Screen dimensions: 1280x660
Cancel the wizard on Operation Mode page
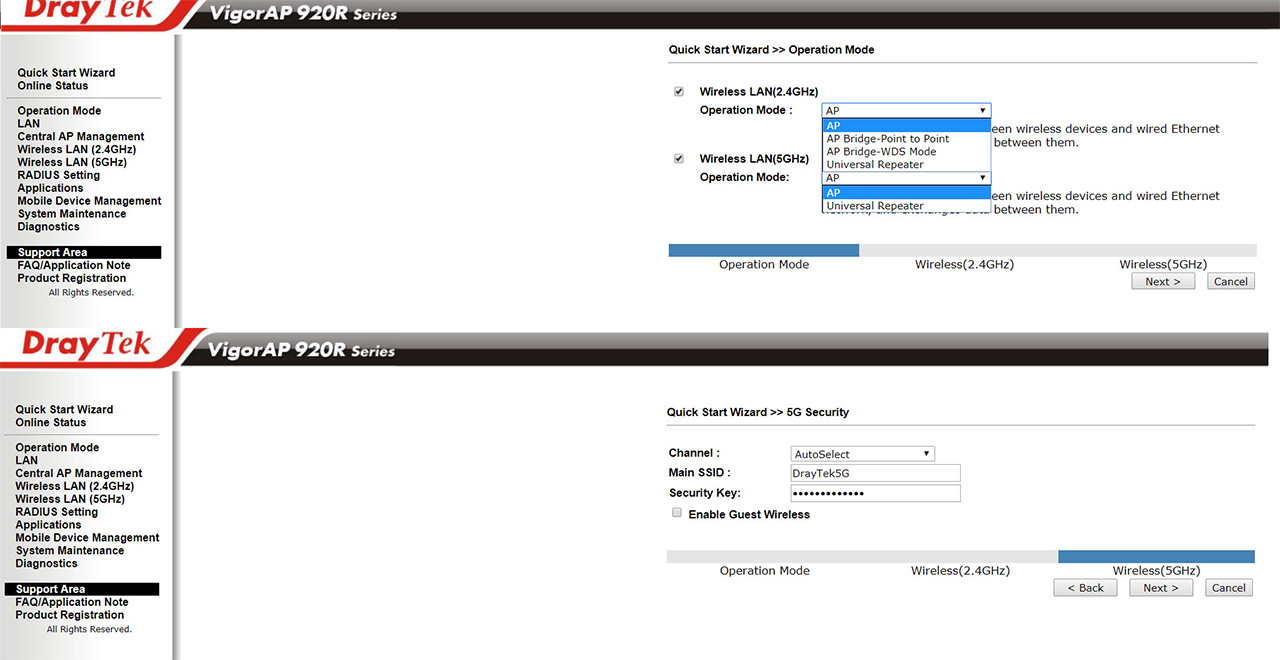(x=1230, y=282)
